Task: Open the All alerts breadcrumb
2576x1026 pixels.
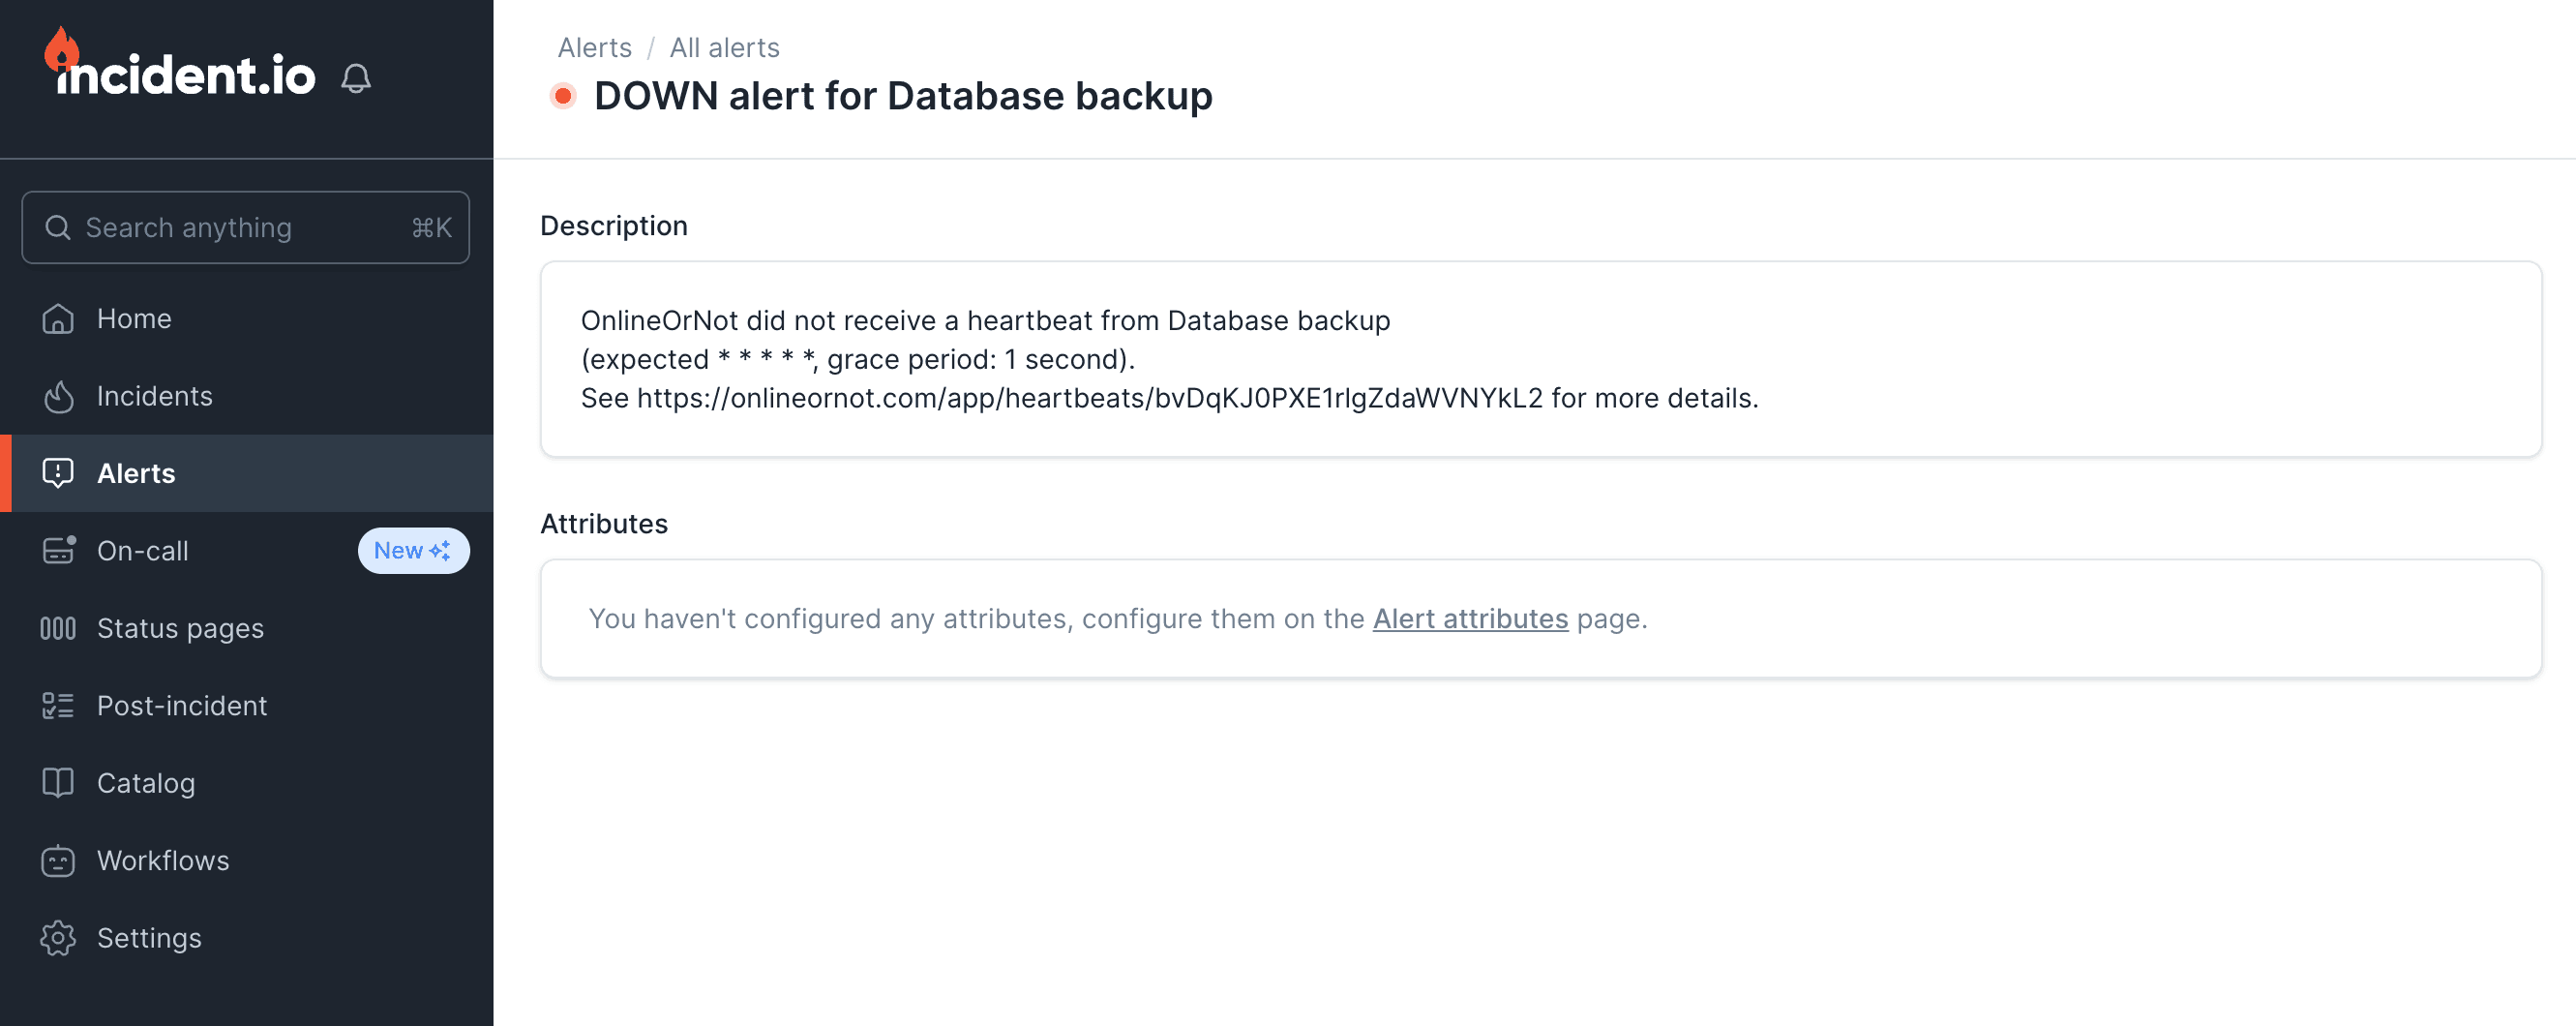Action: [x=725, y=47]
